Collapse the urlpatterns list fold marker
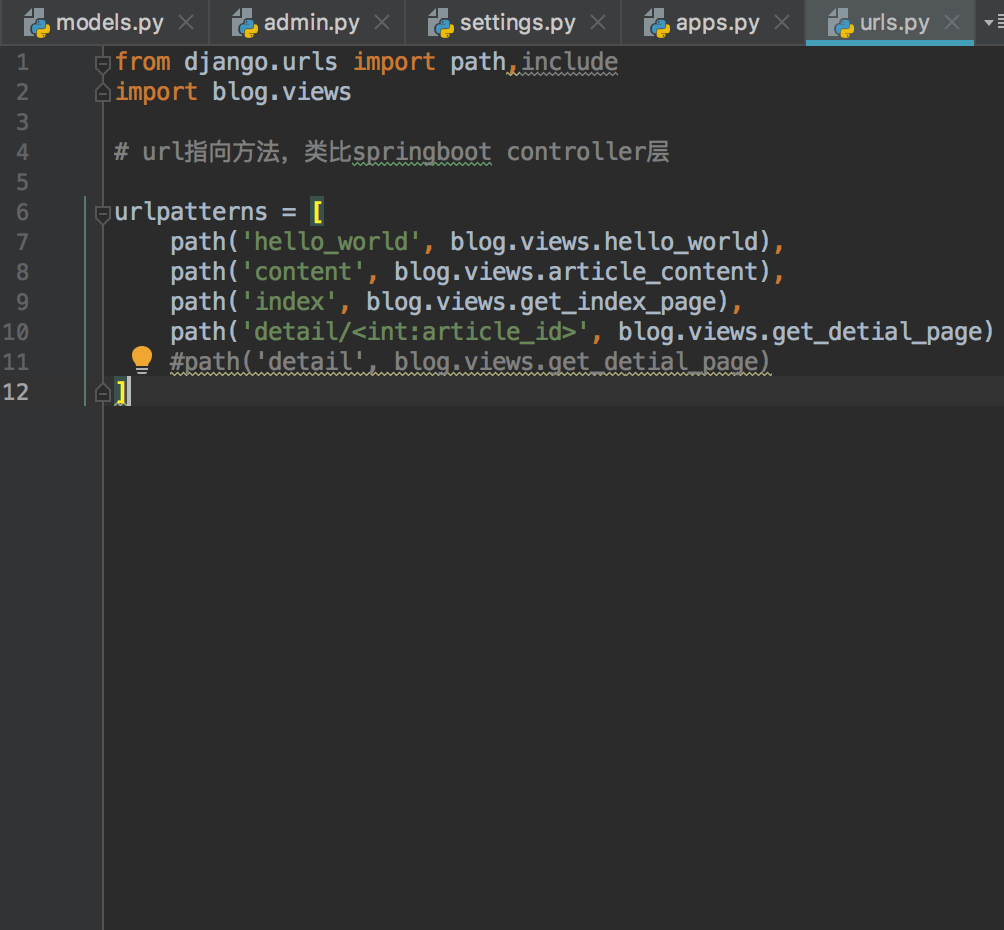The height and width of the screenshot is (930, 1004). [x=102, y=213]
